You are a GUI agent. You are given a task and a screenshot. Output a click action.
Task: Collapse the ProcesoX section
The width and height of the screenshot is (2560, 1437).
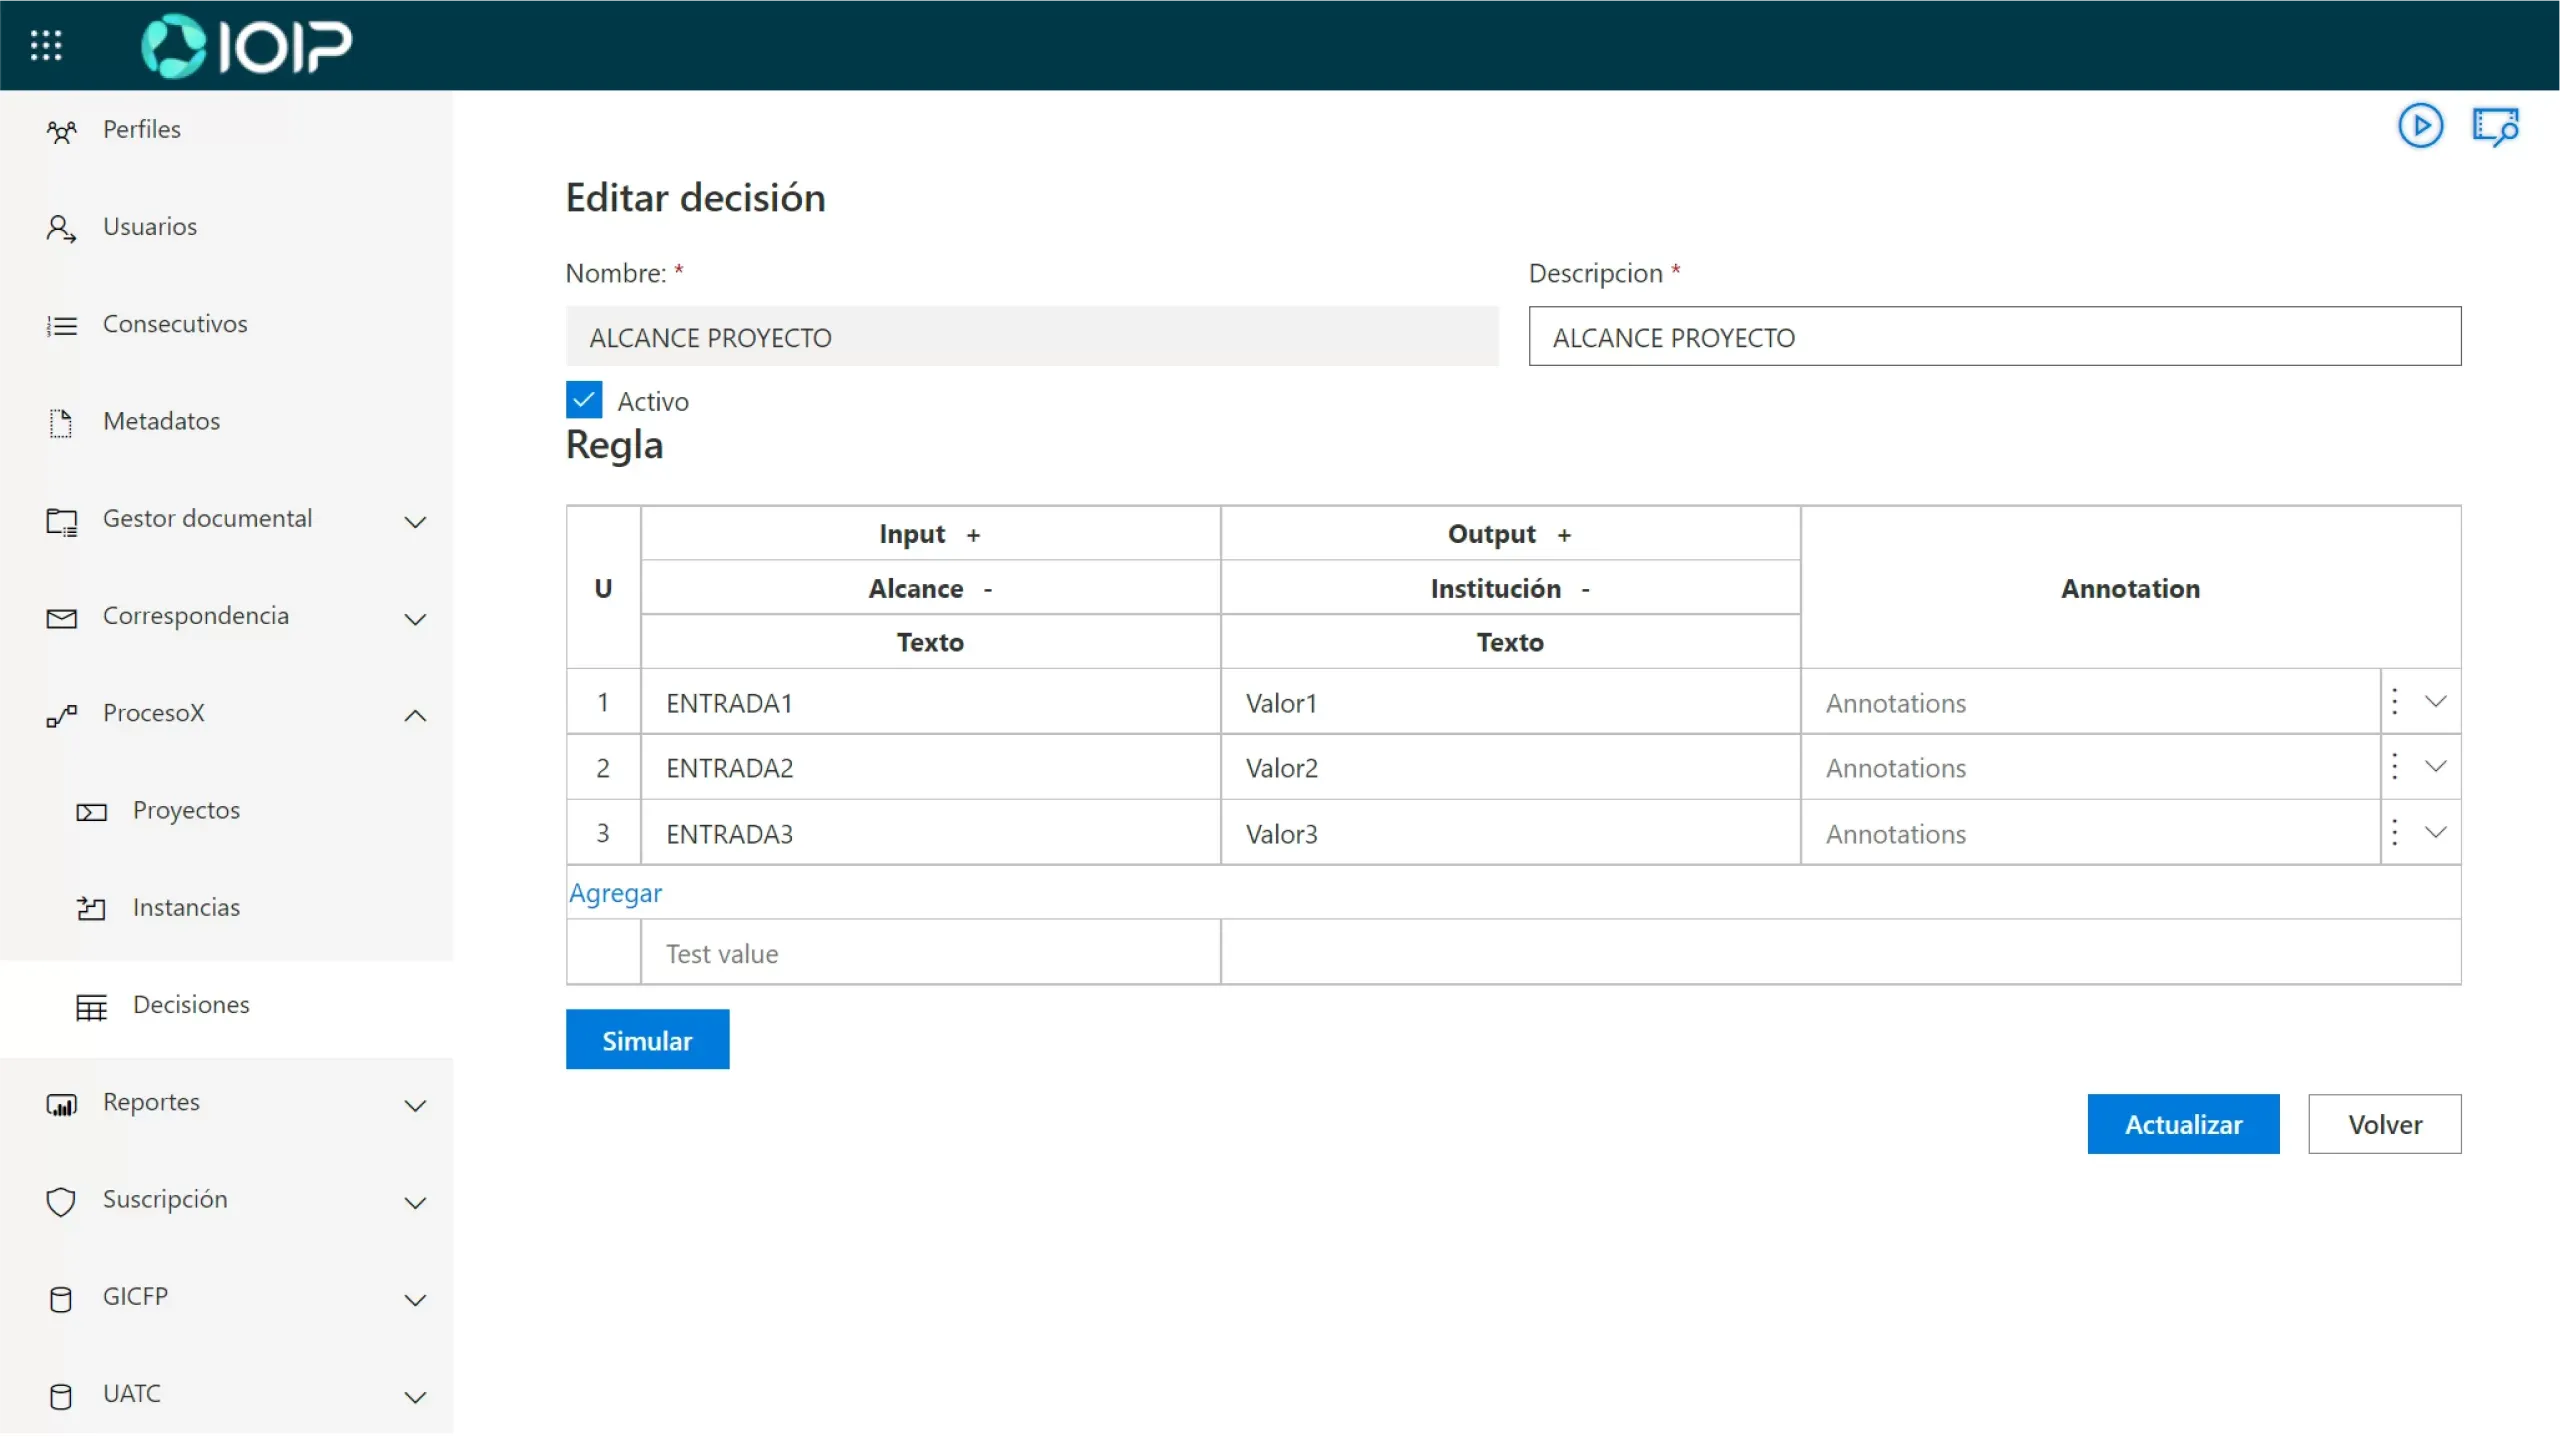coord(414,715)
